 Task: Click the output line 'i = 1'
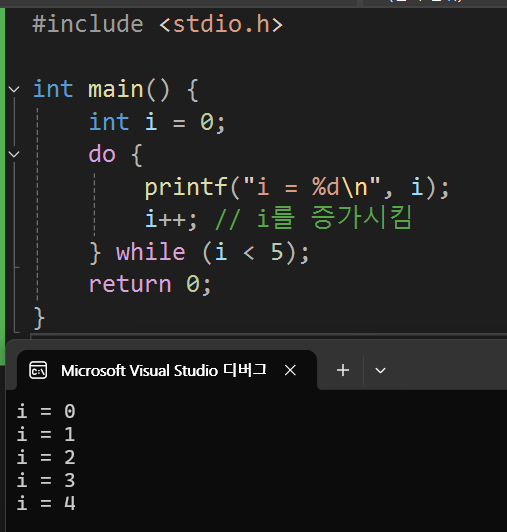pyautogui.click(x=46, y=434)
